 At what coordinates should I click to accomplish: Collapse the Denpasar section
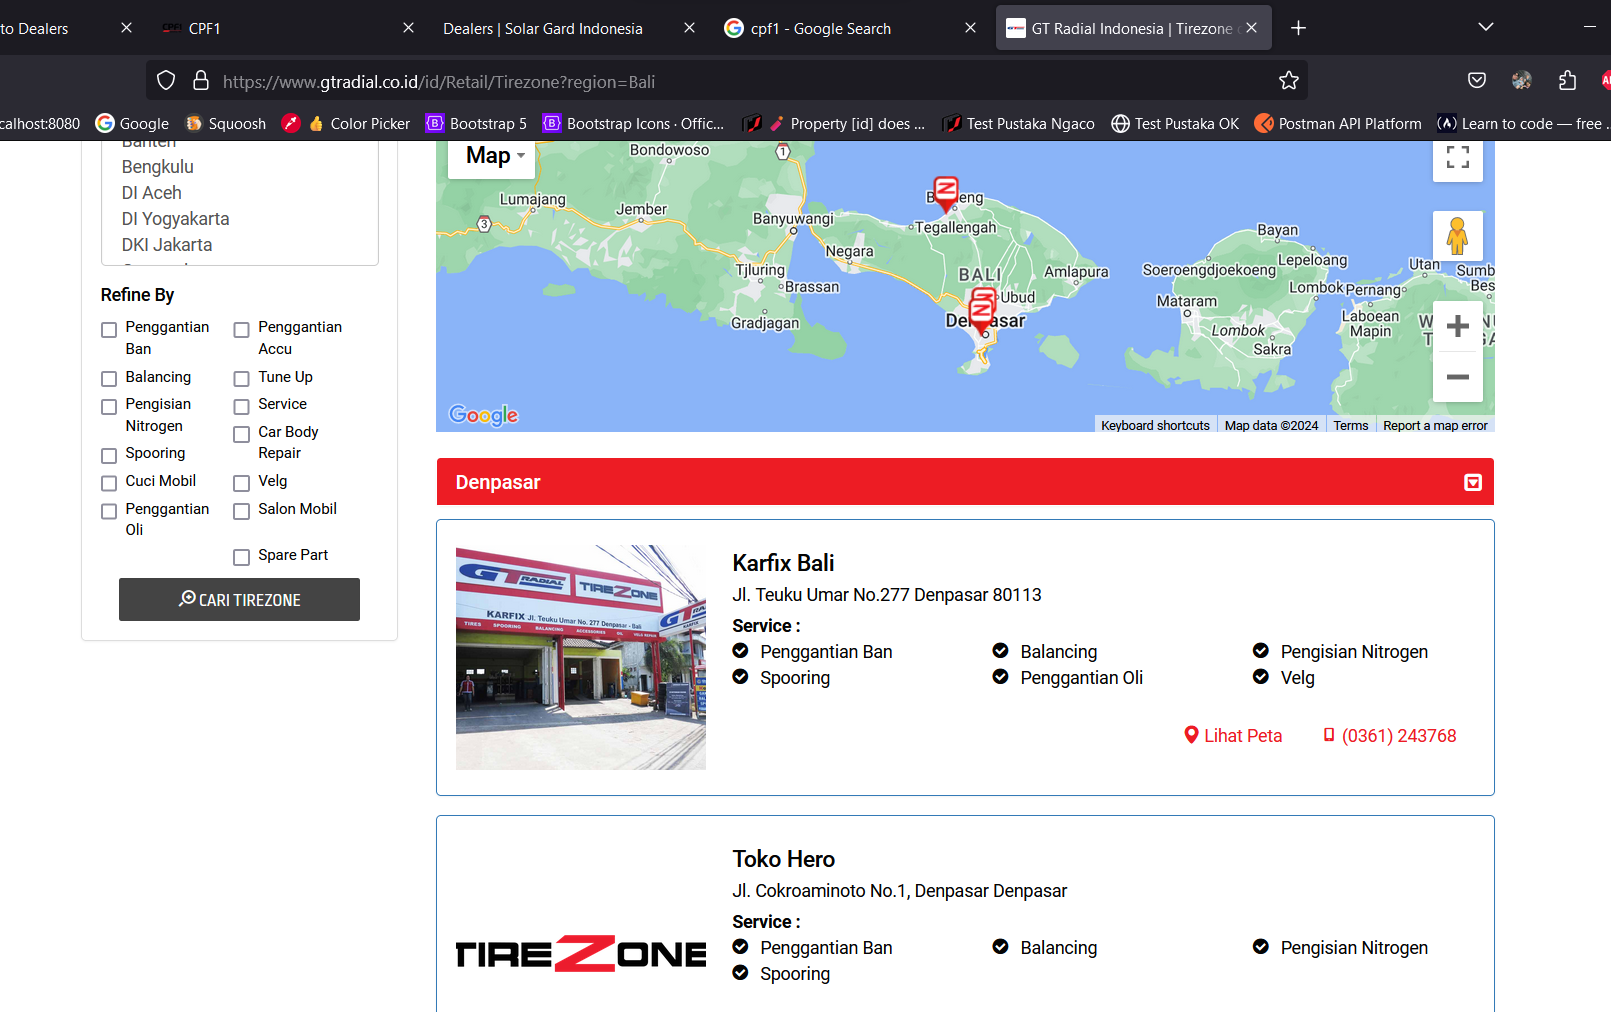point(1472,483)
